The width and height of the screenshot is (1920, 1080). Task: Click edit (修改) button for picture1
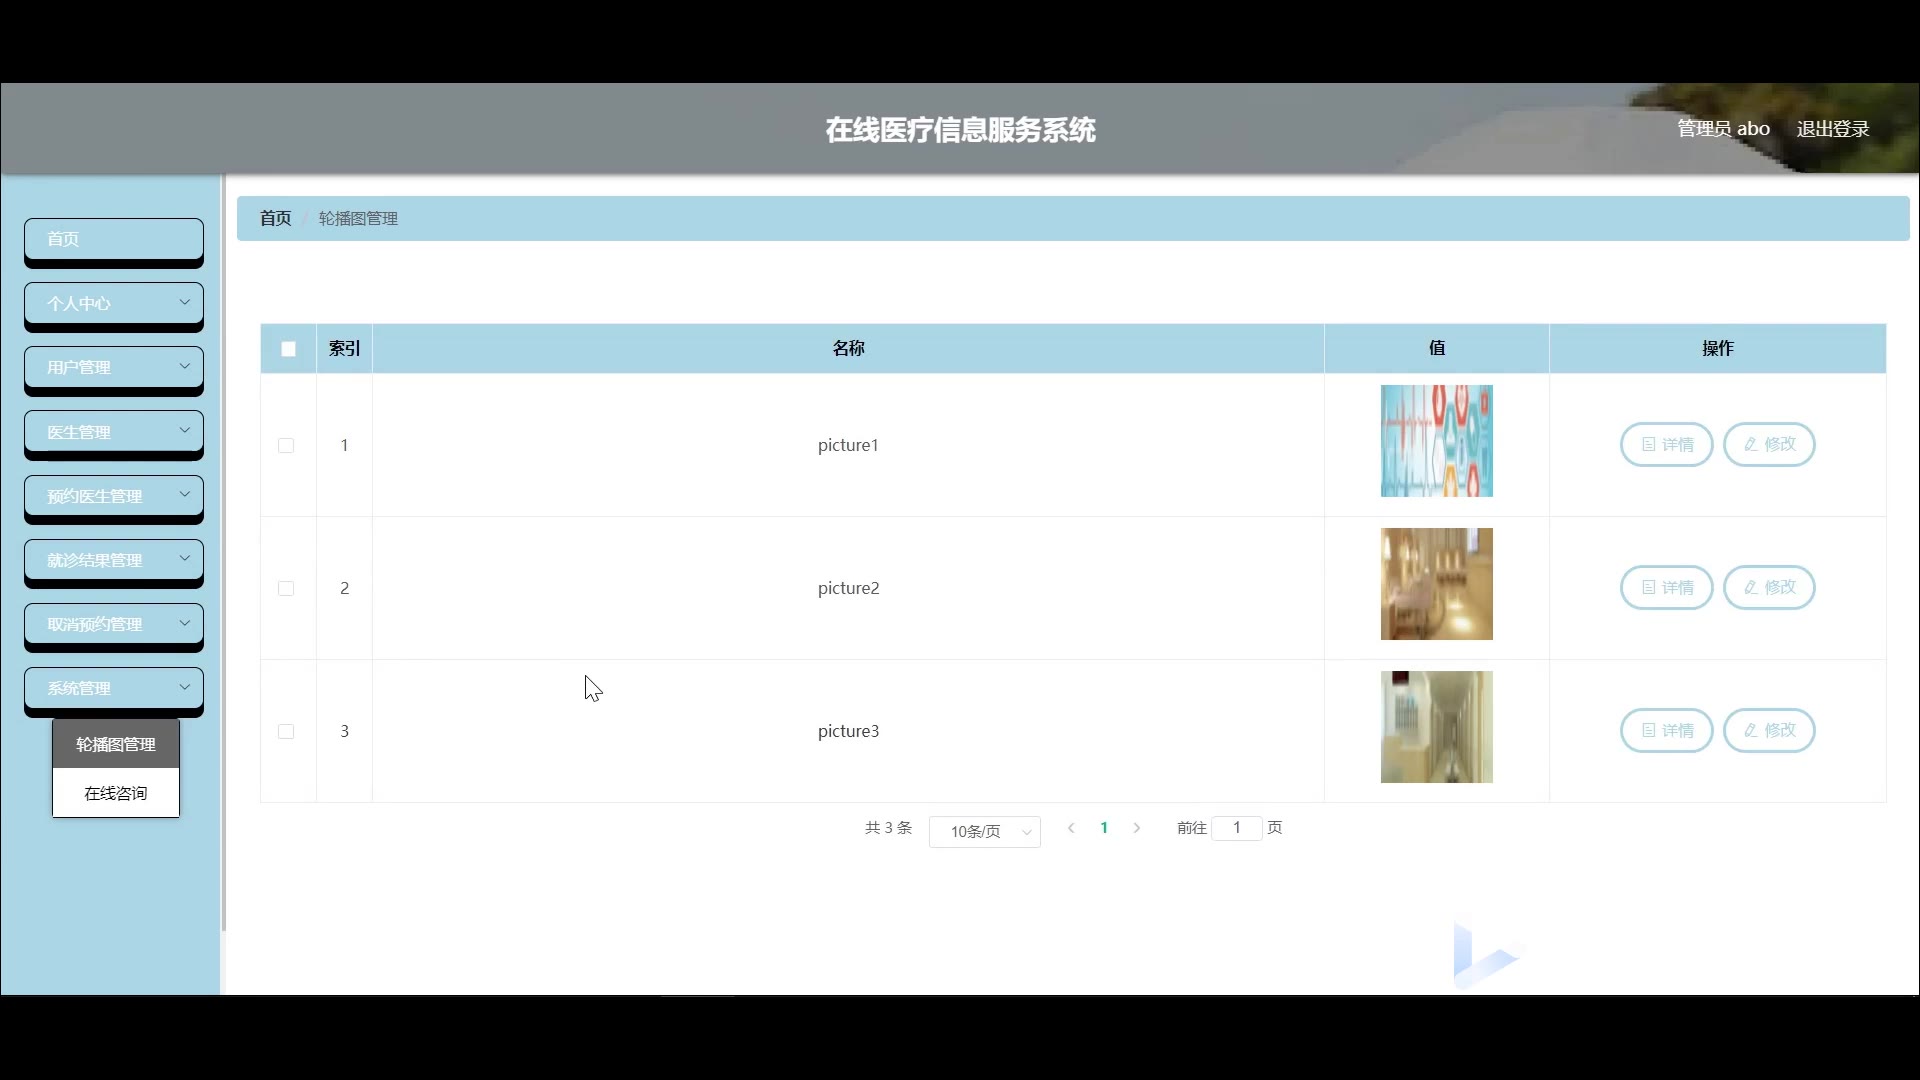click(1769, 444)
